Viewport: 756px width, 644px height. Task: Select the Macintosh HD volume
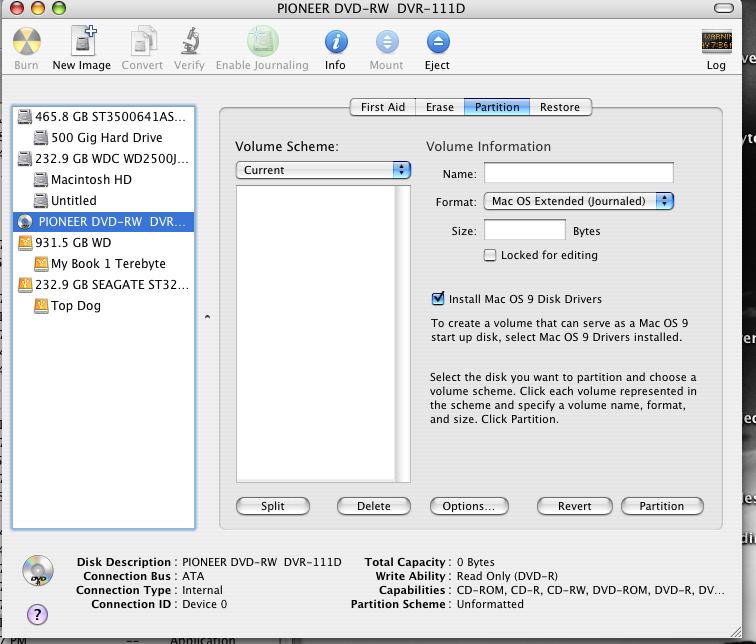(x=104, y=180)
